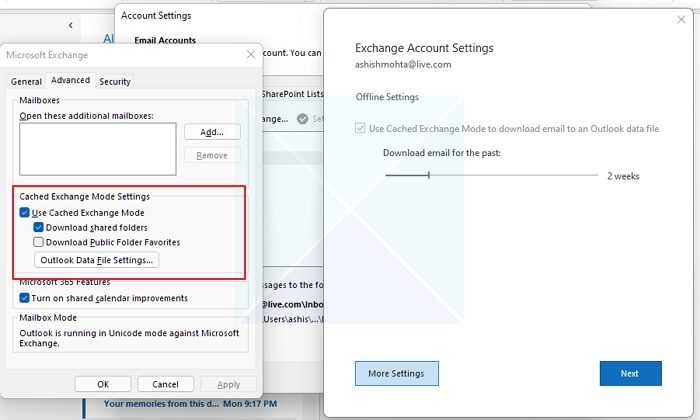700x420 pixels.
Task: Close the Microsoft Exchange dialog
Action: coord(251,54)
